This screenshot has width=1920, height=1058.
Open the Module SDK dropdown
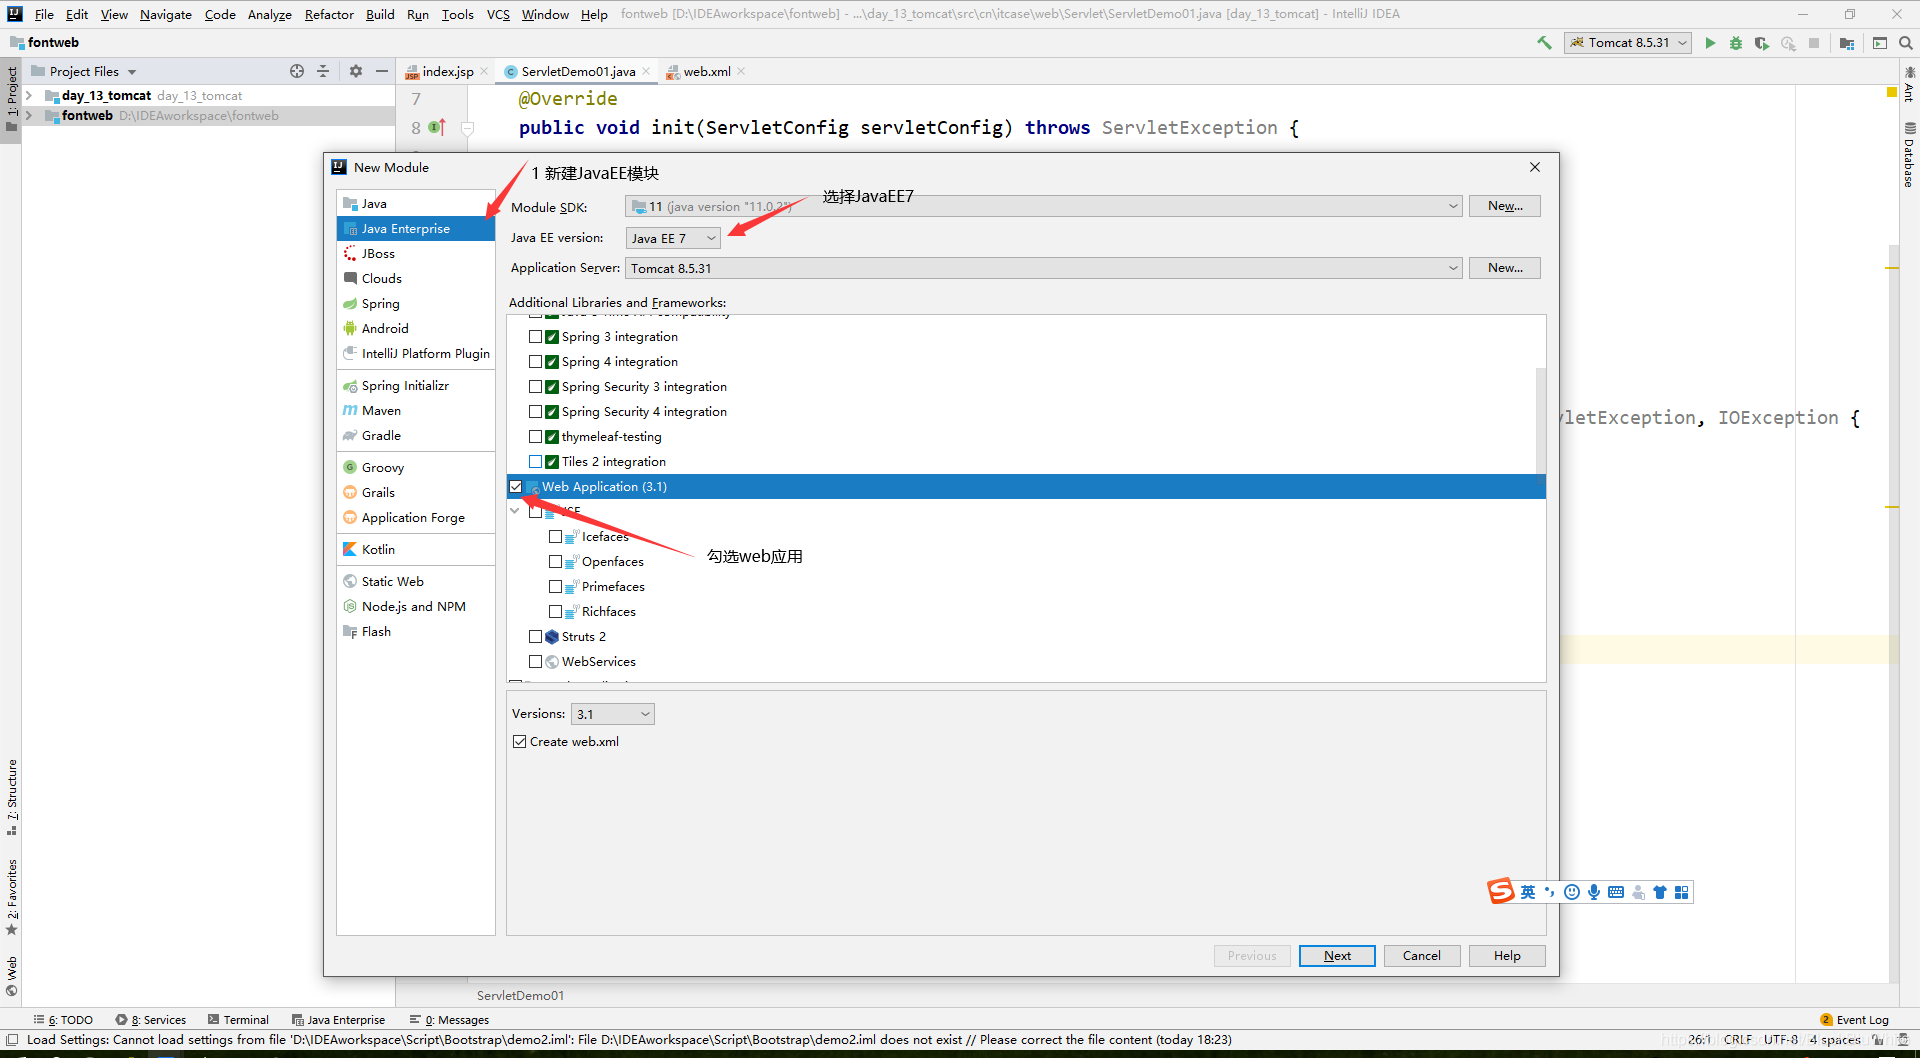[x=1043, y=207]
